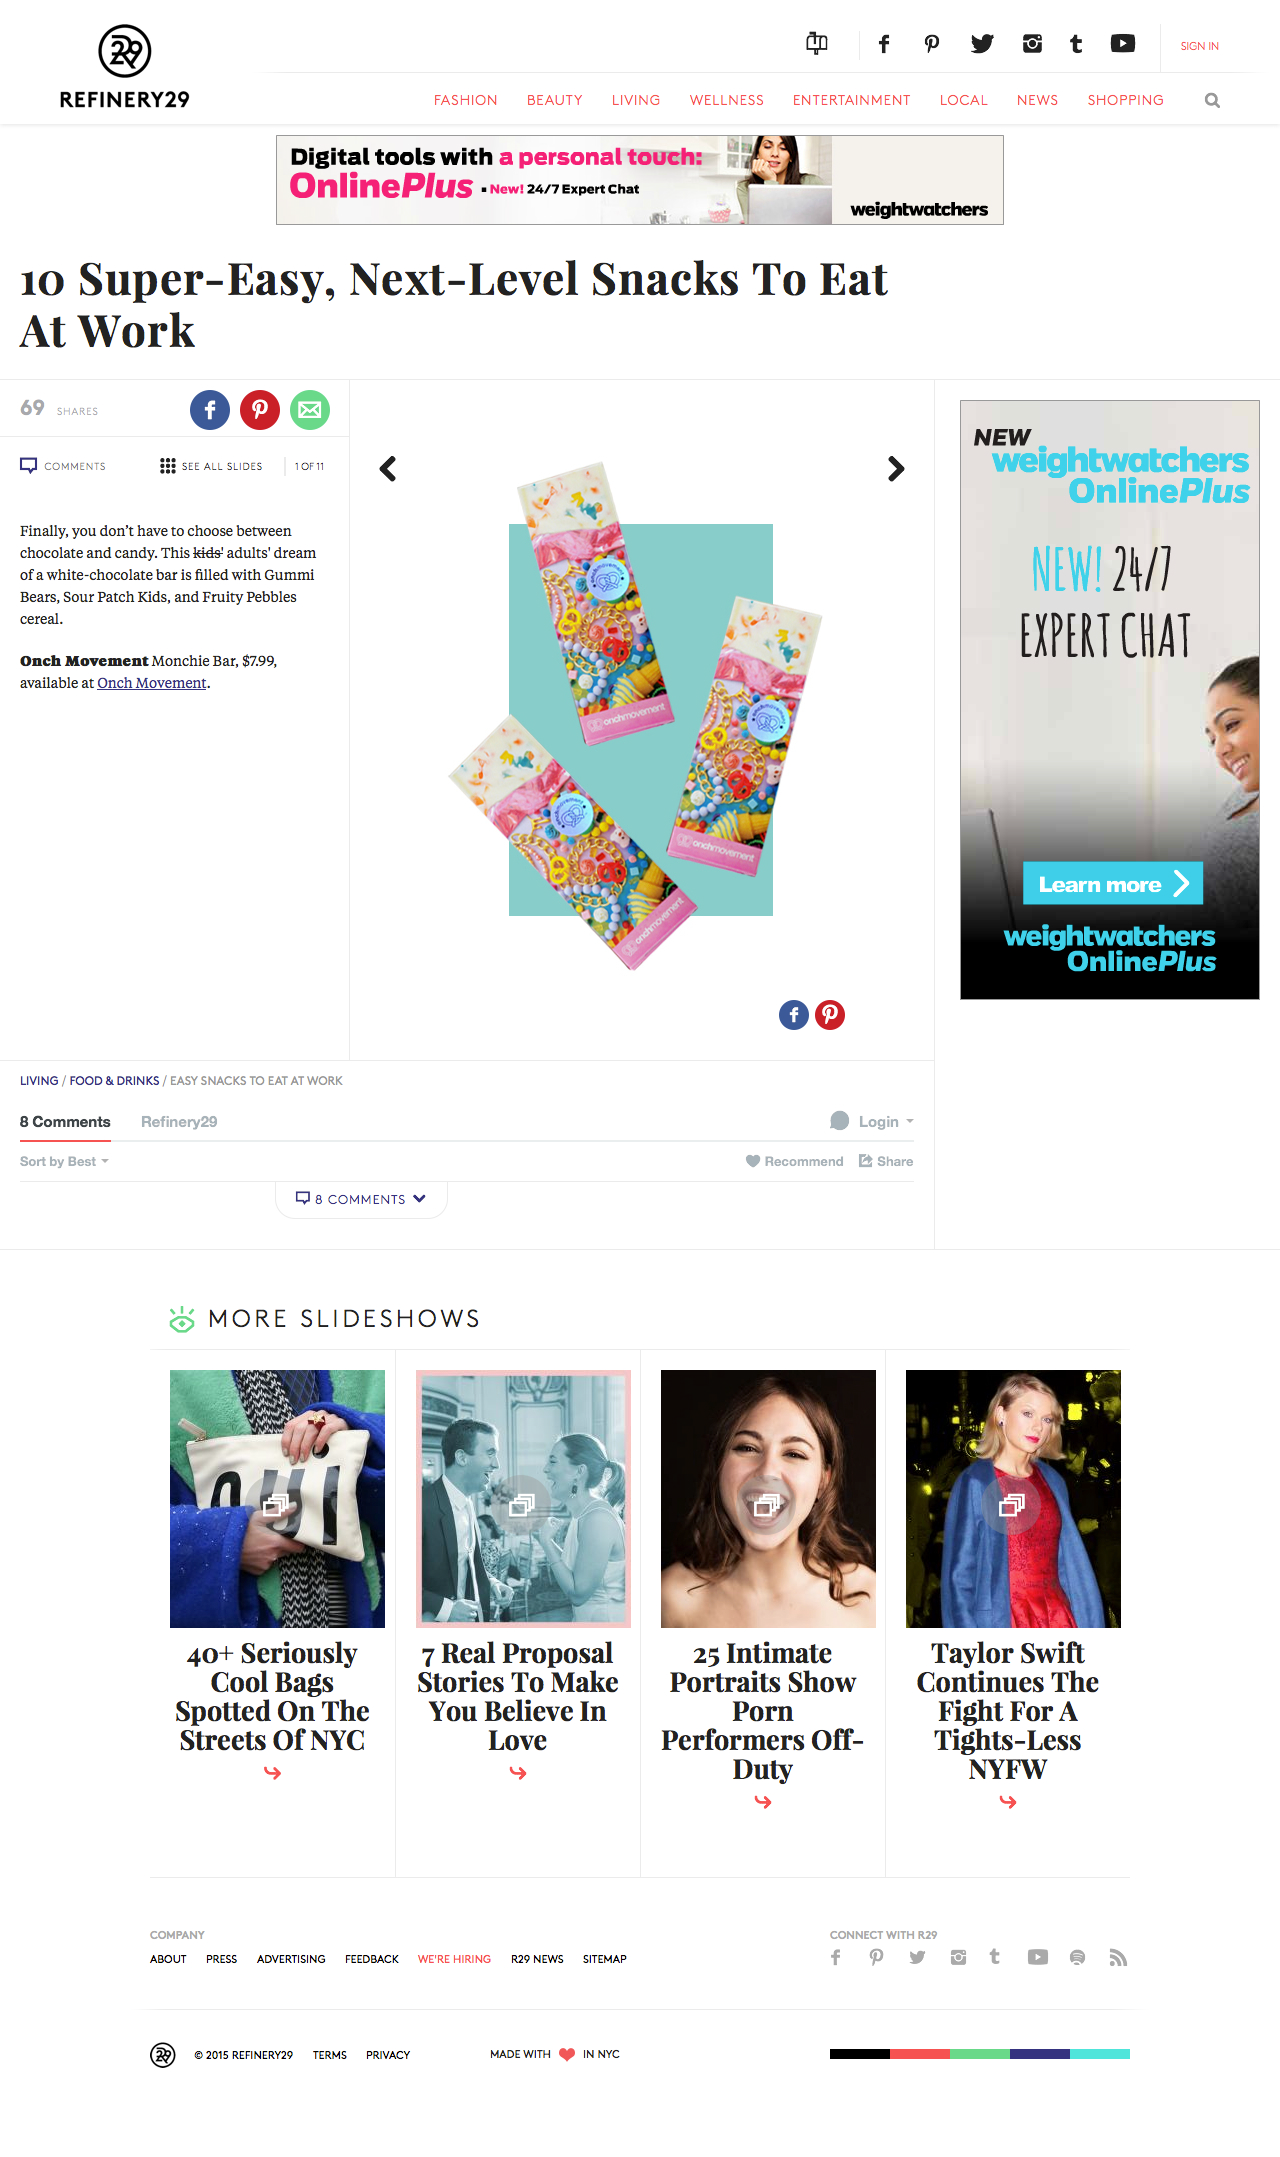Email the article with green envelope icon
Screen dimensions: 1280x2157
click(x=310, y=410)
